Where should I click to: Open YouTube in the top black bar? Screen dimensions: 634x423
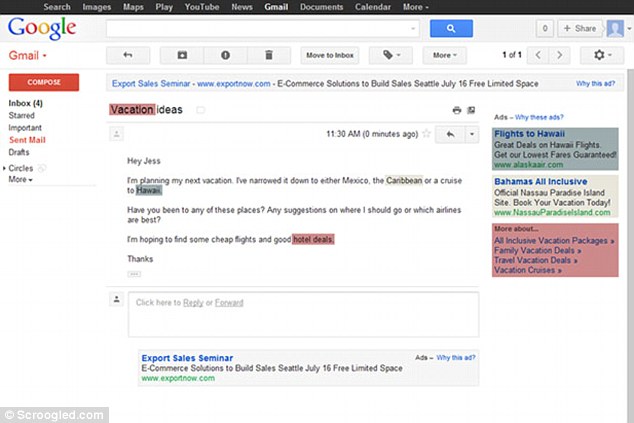[x=202, y=7]
